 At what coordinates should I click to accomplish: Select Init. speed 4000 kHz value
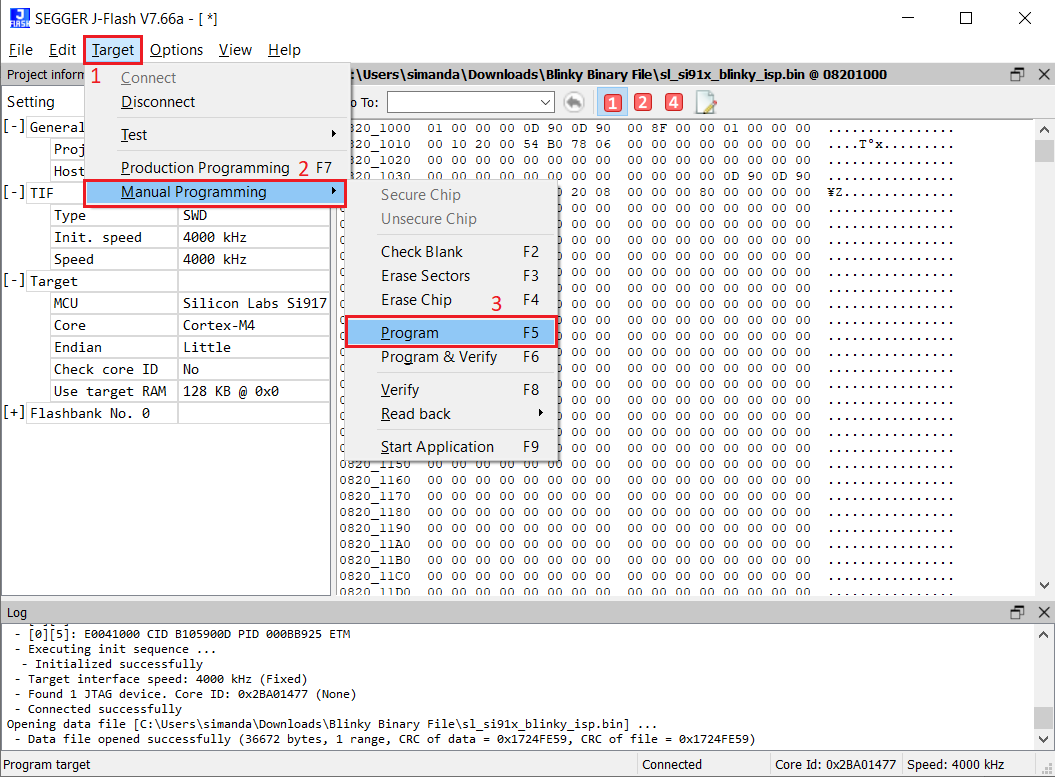click(x=254, y=237)
